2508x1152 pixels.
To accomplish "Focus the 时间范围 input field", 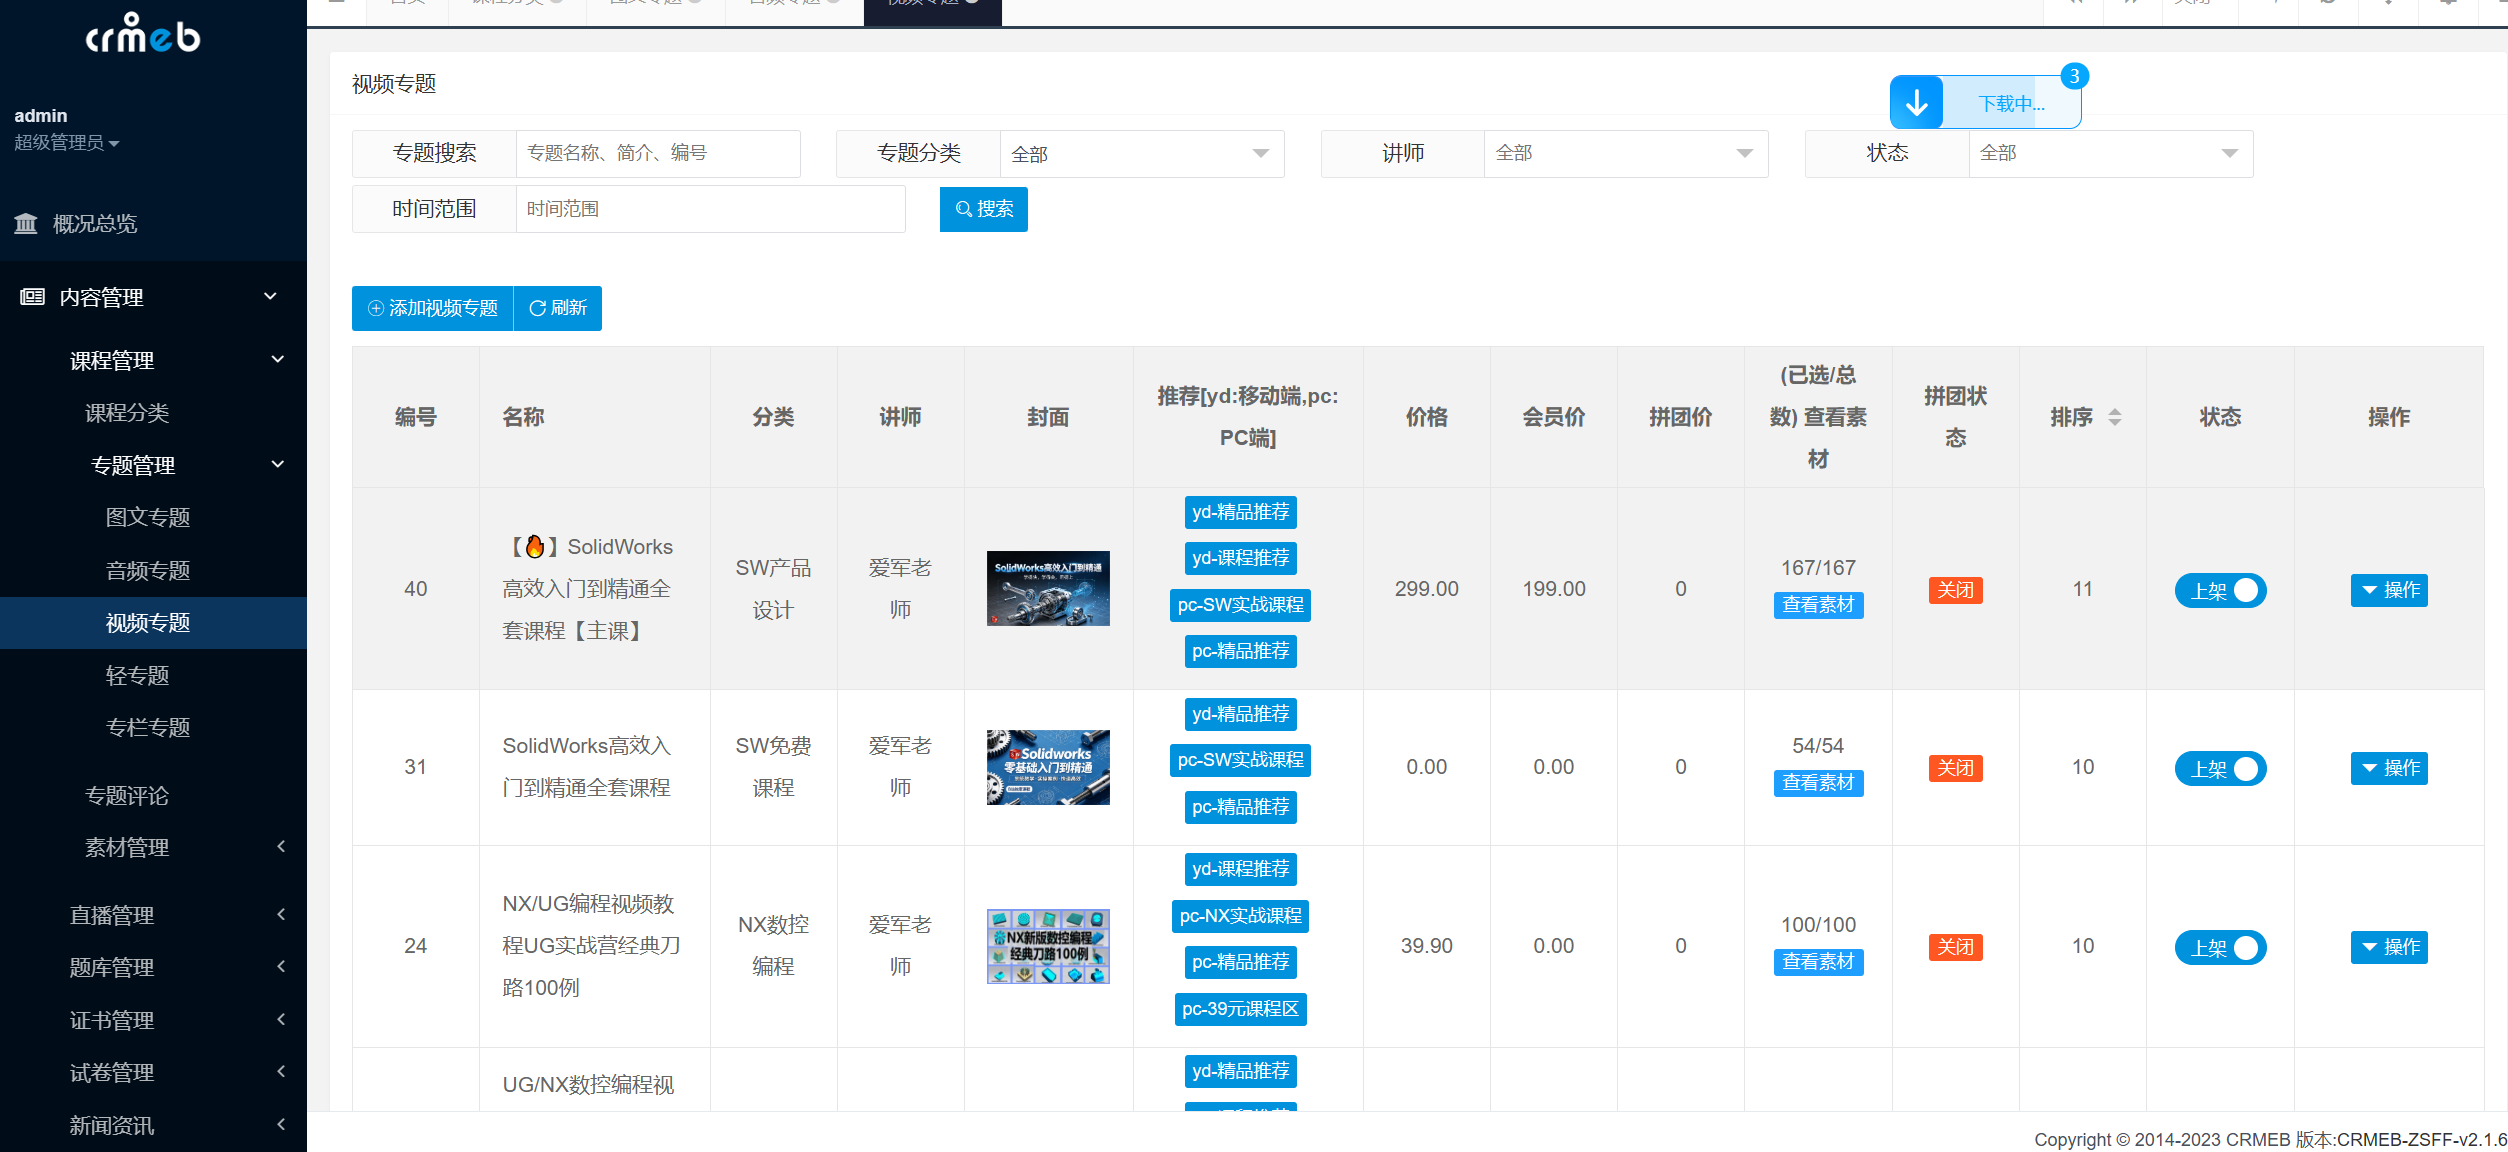I will coord(710,209).
